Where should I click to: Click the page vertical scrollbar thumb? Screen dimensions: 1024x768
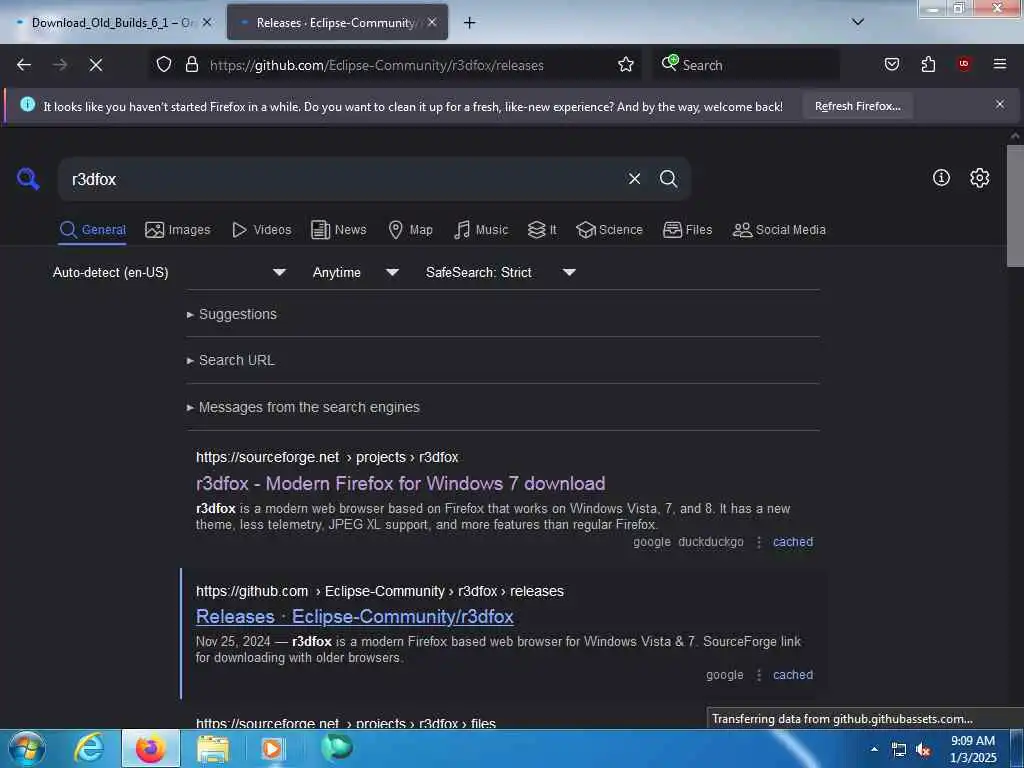(x=1015, y=205)
